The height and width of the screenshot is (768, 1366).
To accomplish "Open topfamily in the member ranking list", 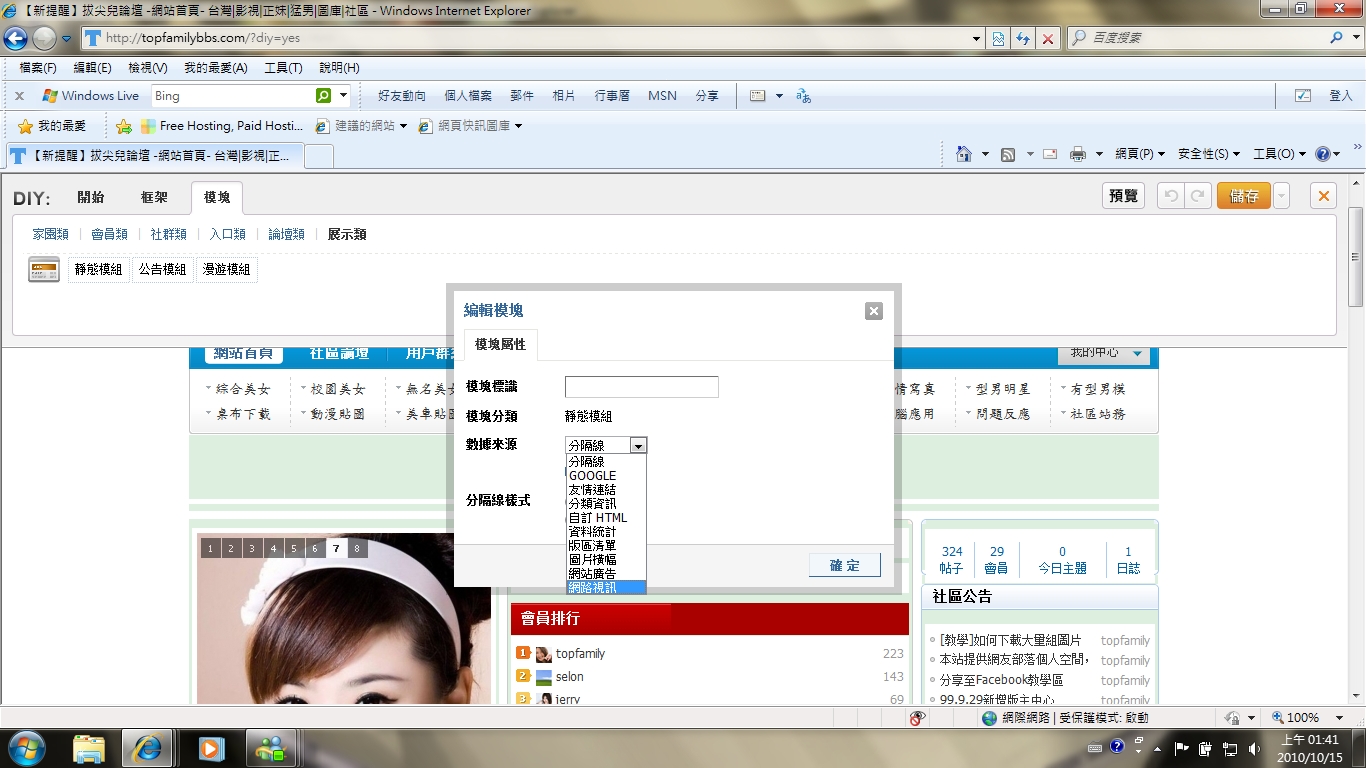I will click(x=580, y=654).
